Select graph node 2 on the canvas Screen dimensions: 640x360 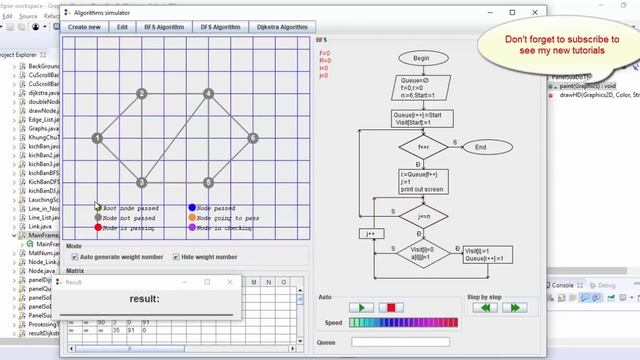142,93
